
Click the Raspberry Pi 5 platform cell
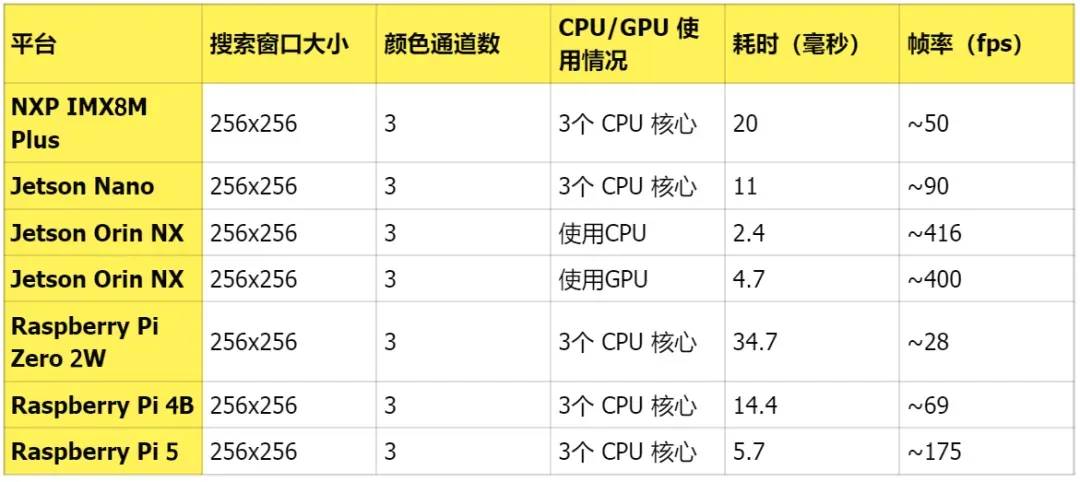click(103, 452)
